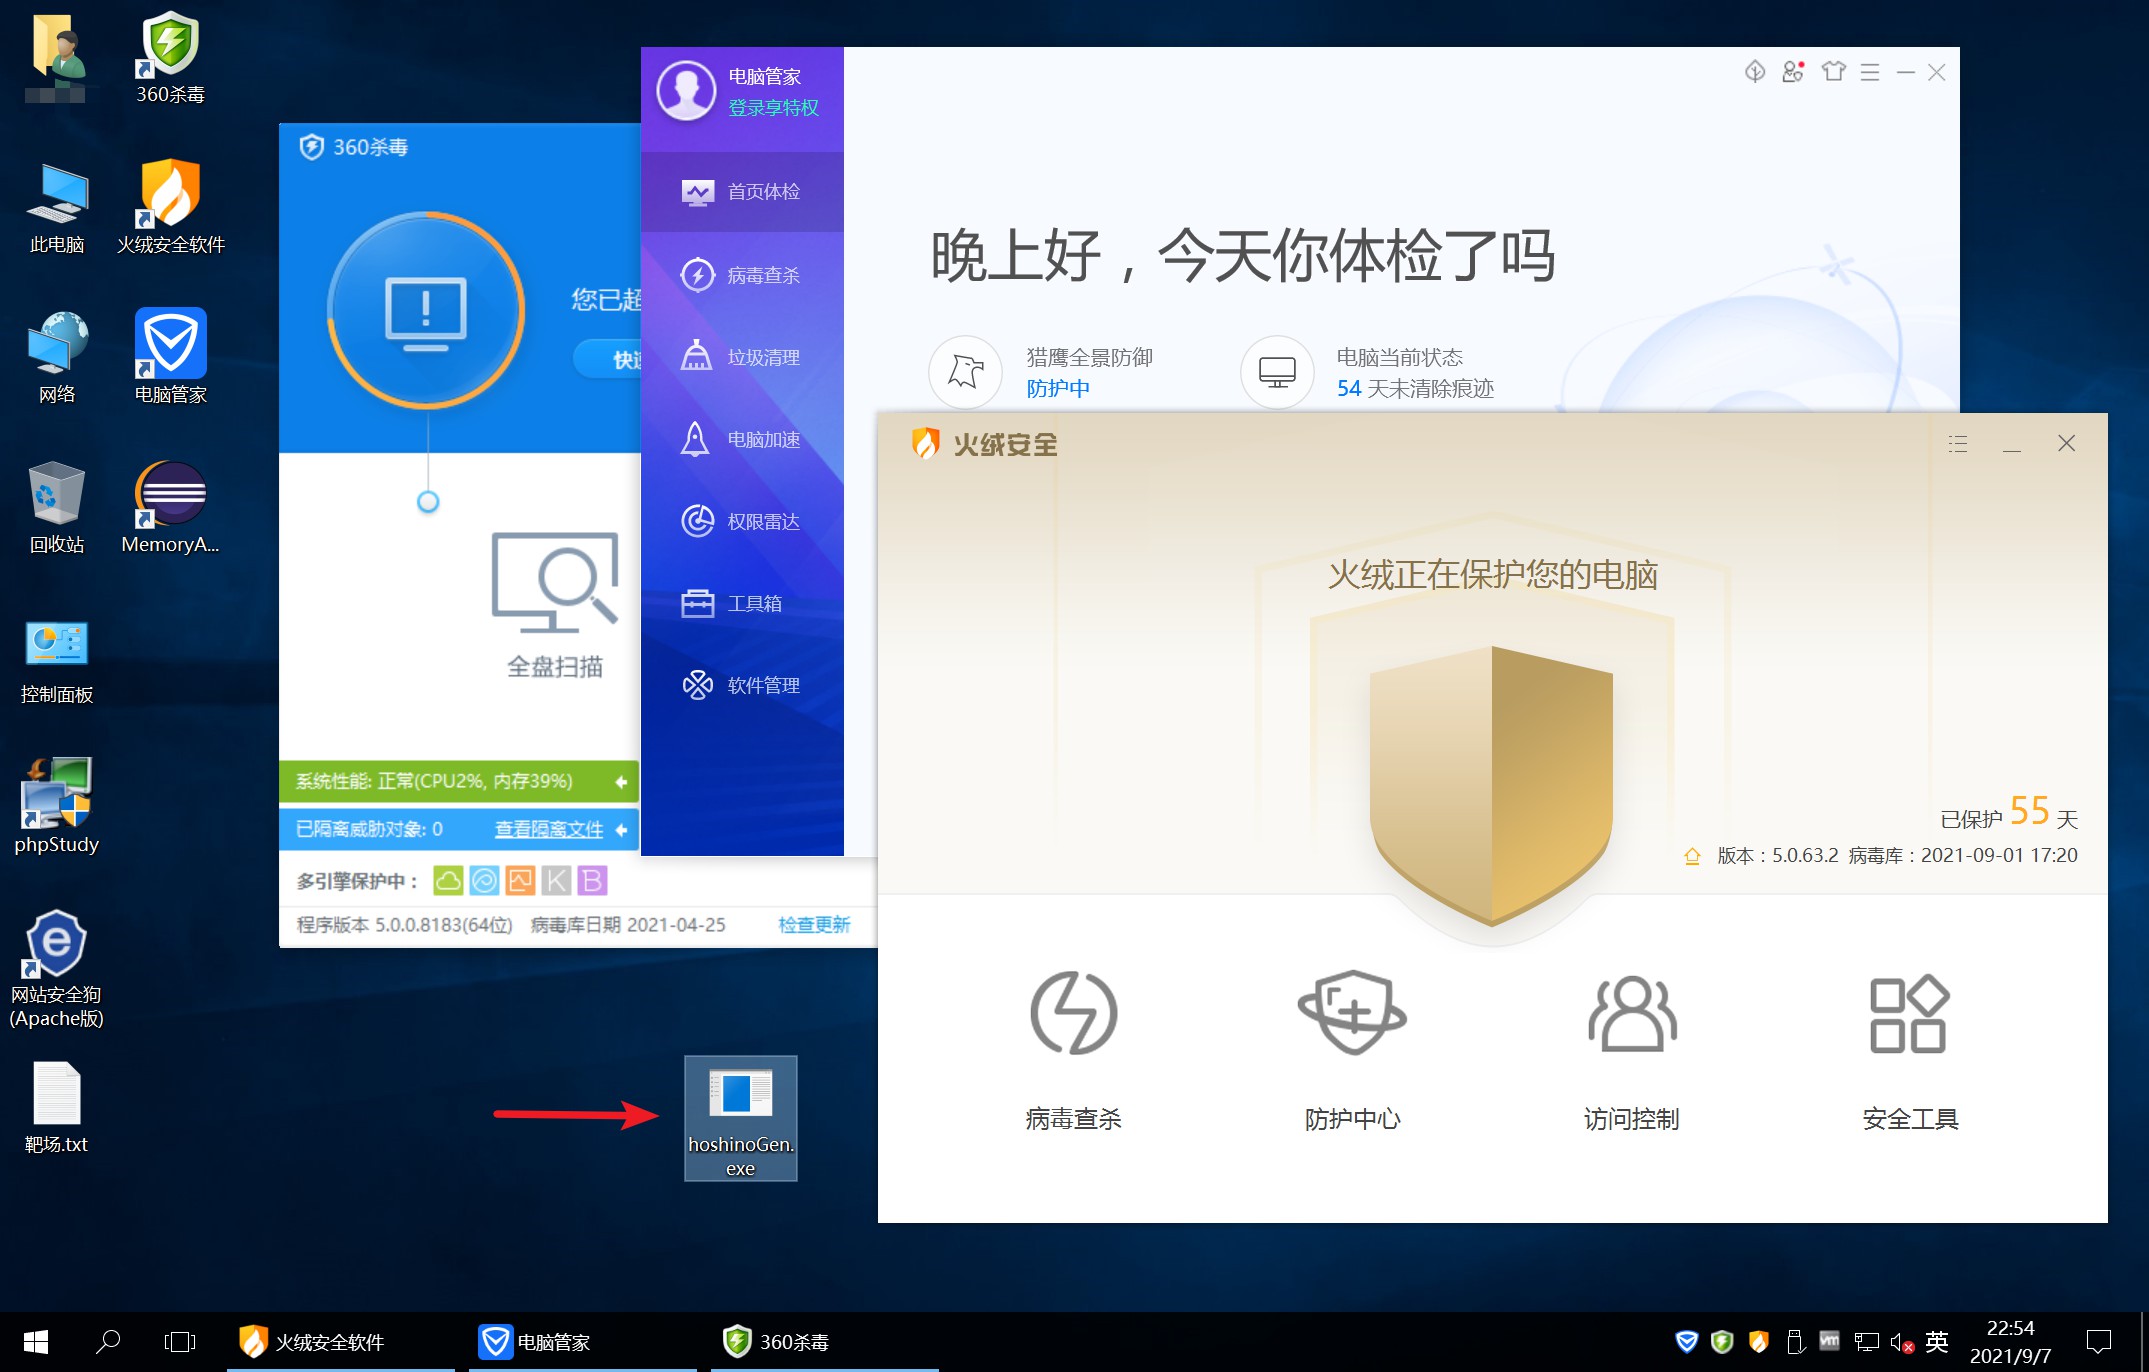Screen dimensions: 2149x1372
Task: Click 登录享特权 login link
Action: tap(773, 108)
